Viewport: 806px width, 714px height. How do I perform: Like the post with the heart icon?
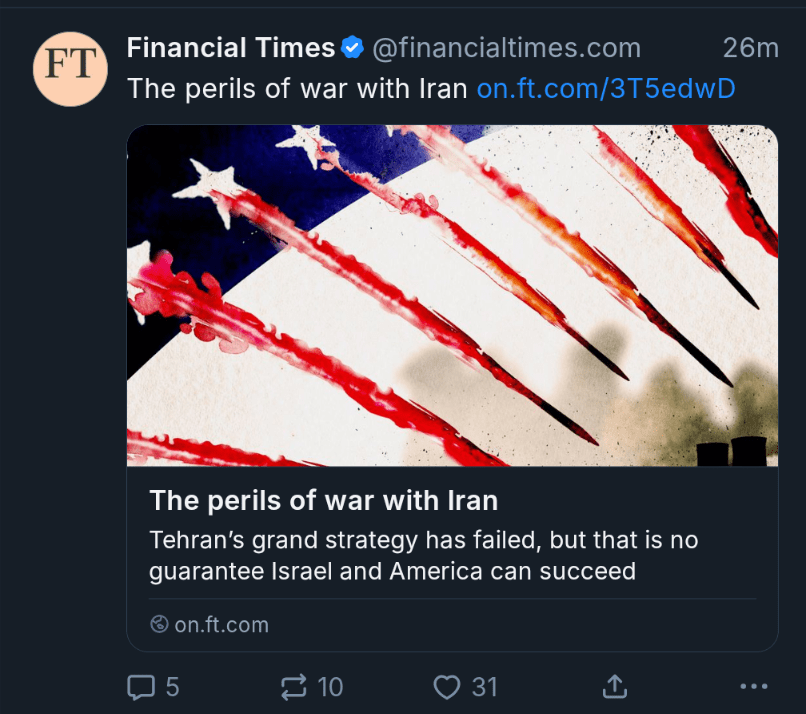point(447,687)
